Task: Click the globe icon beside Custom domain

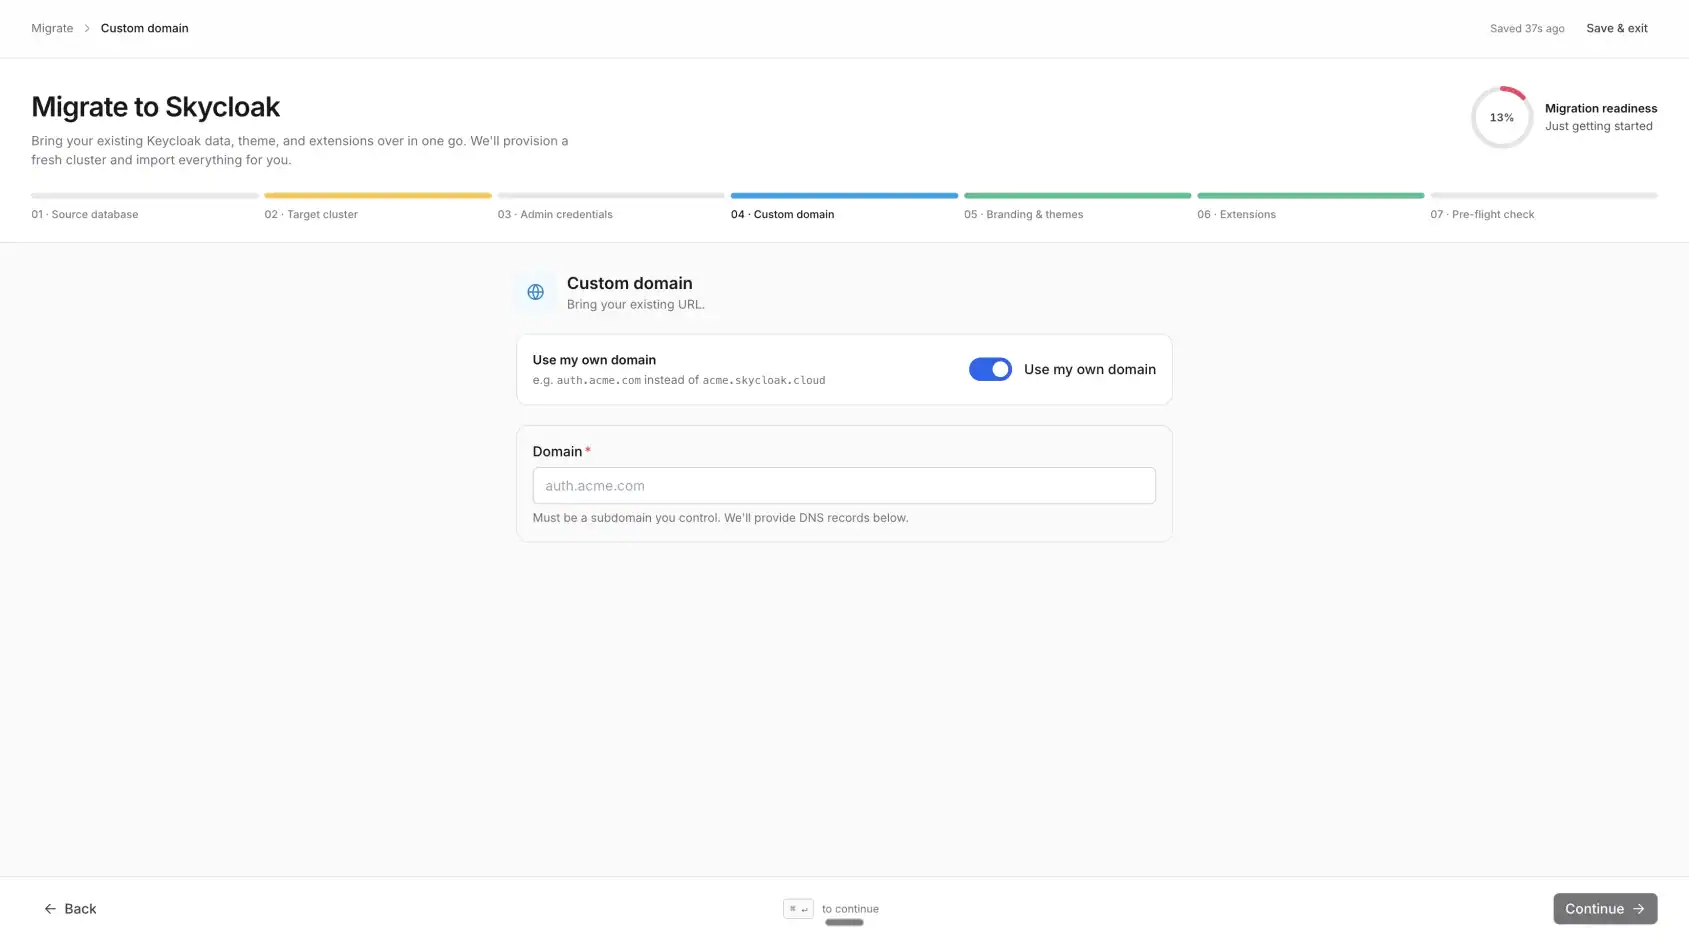Action: [535, 292]
